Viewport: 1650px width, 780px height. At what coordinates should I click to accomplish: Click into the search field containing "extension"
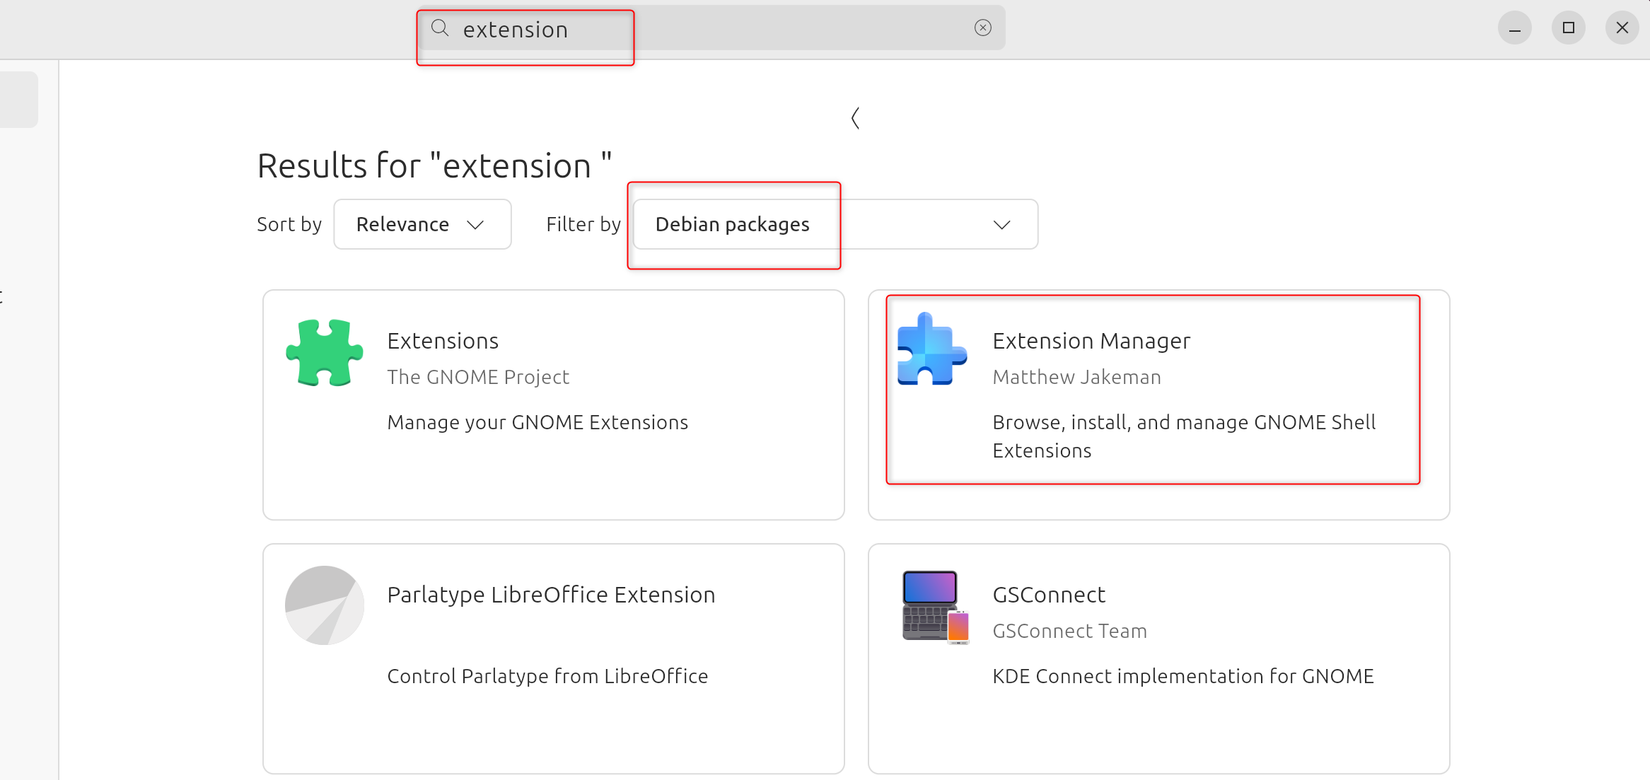(700, 29)
